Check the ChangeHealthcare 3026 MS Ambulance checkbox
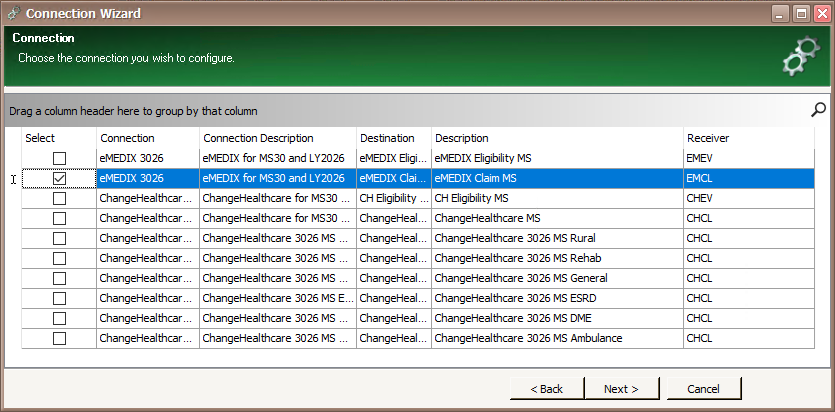835x412 pixels. point(59,338)
